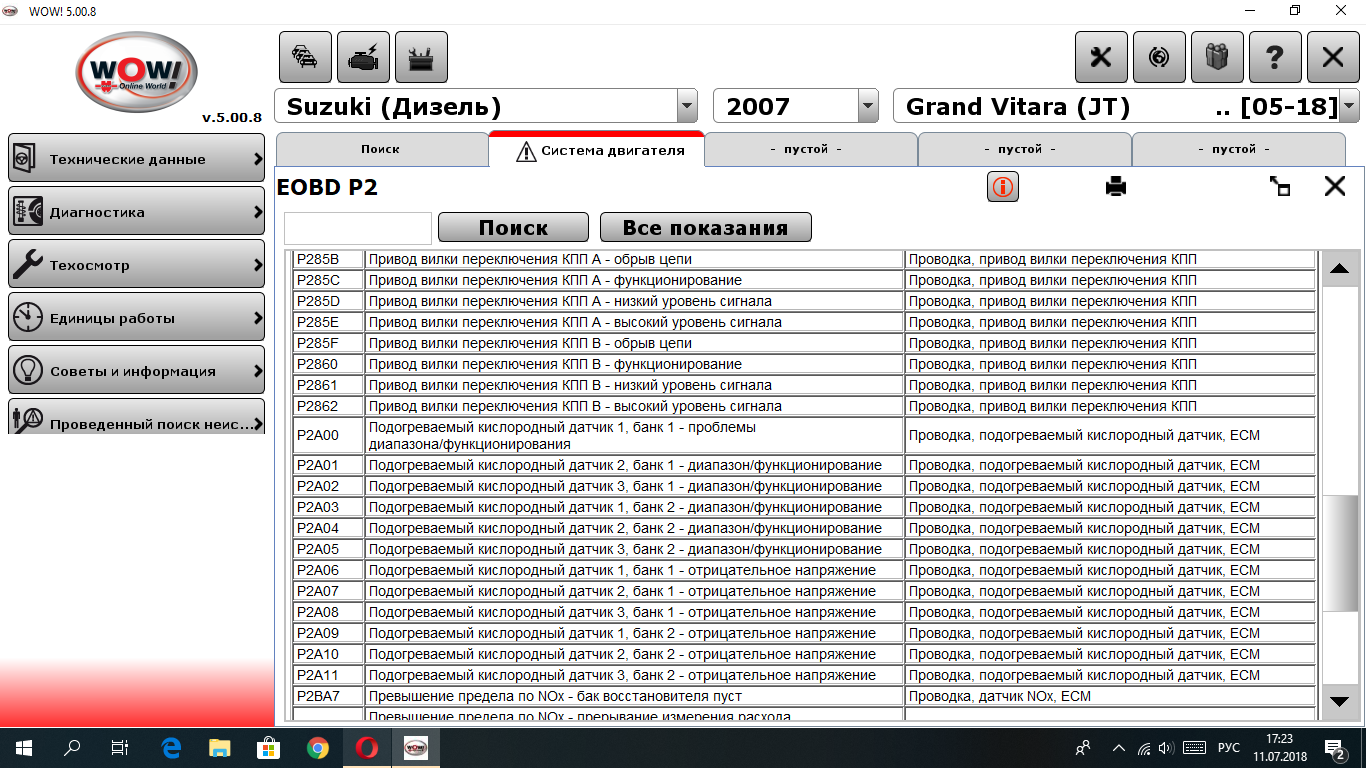Open the Grand Vitara (JT) model dropdown
This screenshot has height=768, width=1366.
[x=1349, y=106]
